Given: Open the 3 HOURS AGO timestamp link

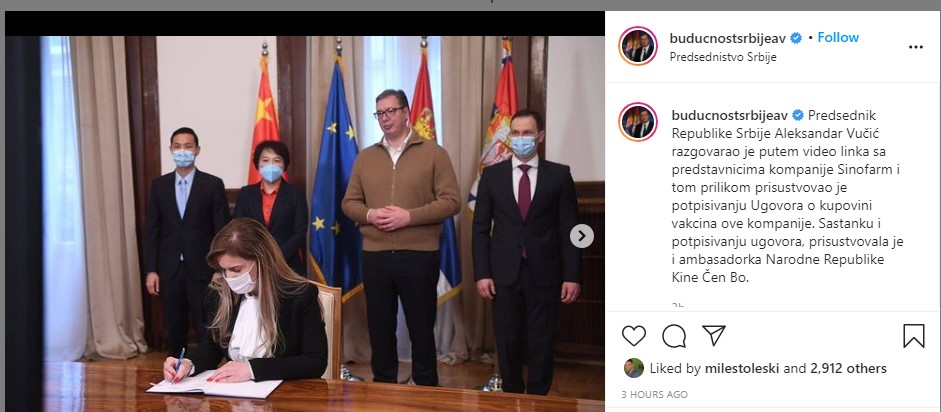Looking at the screenshot, I should point(654,395).
